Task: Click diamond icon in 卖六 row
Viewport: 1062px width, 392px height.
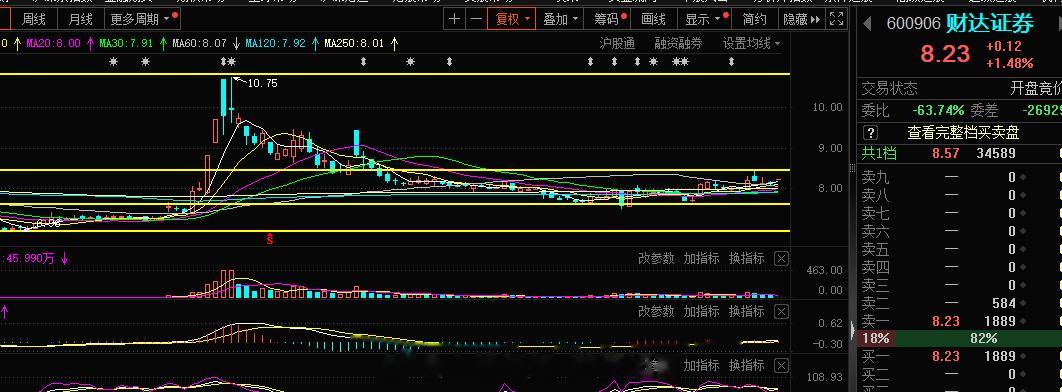Action: tap(1023, 232)
